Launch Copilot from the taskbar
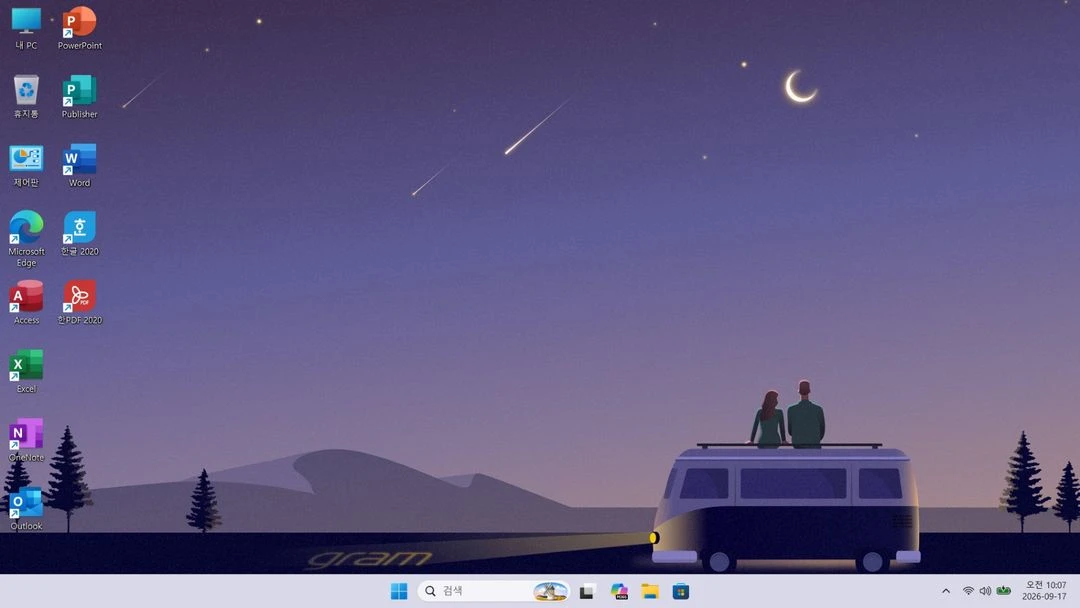 click(x=619, y=591)
